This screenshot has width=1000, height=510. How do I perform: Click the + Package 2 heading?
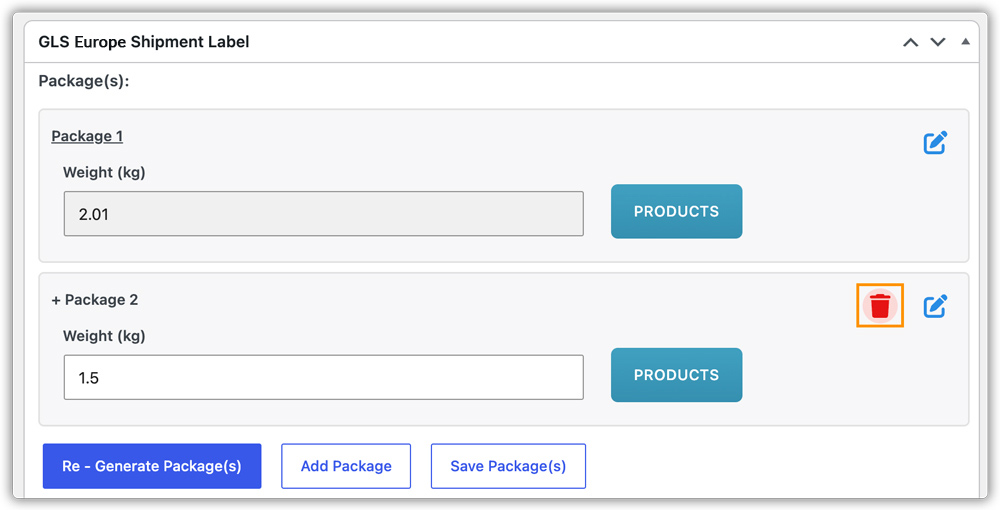(95, 300)
